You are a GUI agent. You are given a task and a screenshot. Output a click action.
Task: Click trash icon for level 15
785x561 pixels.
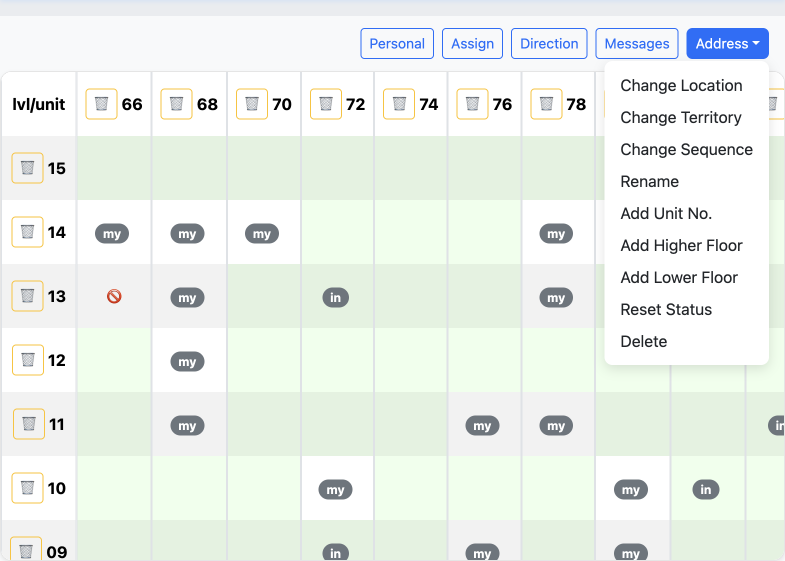[28, 168]
